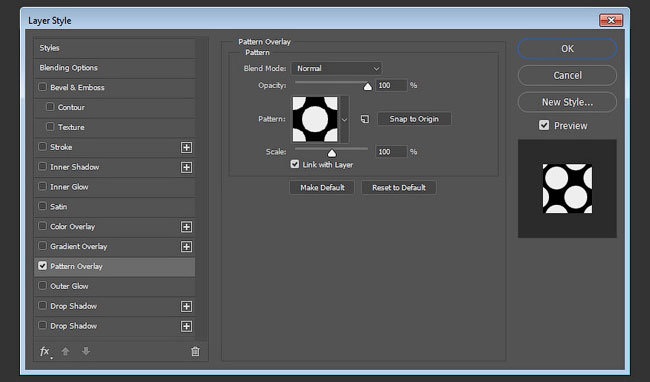Click the effects list vertical scrollbar

tap(202, 189)
